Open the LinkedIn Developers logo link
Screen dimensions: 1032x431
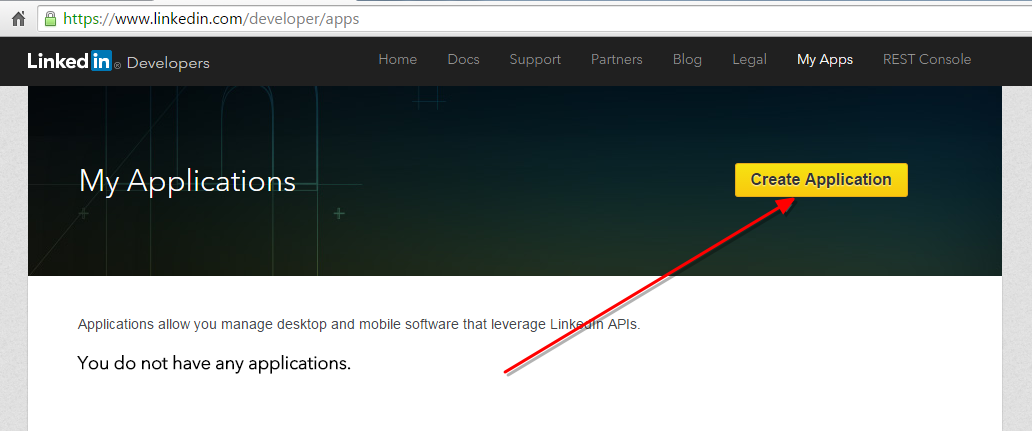point(118,61)
